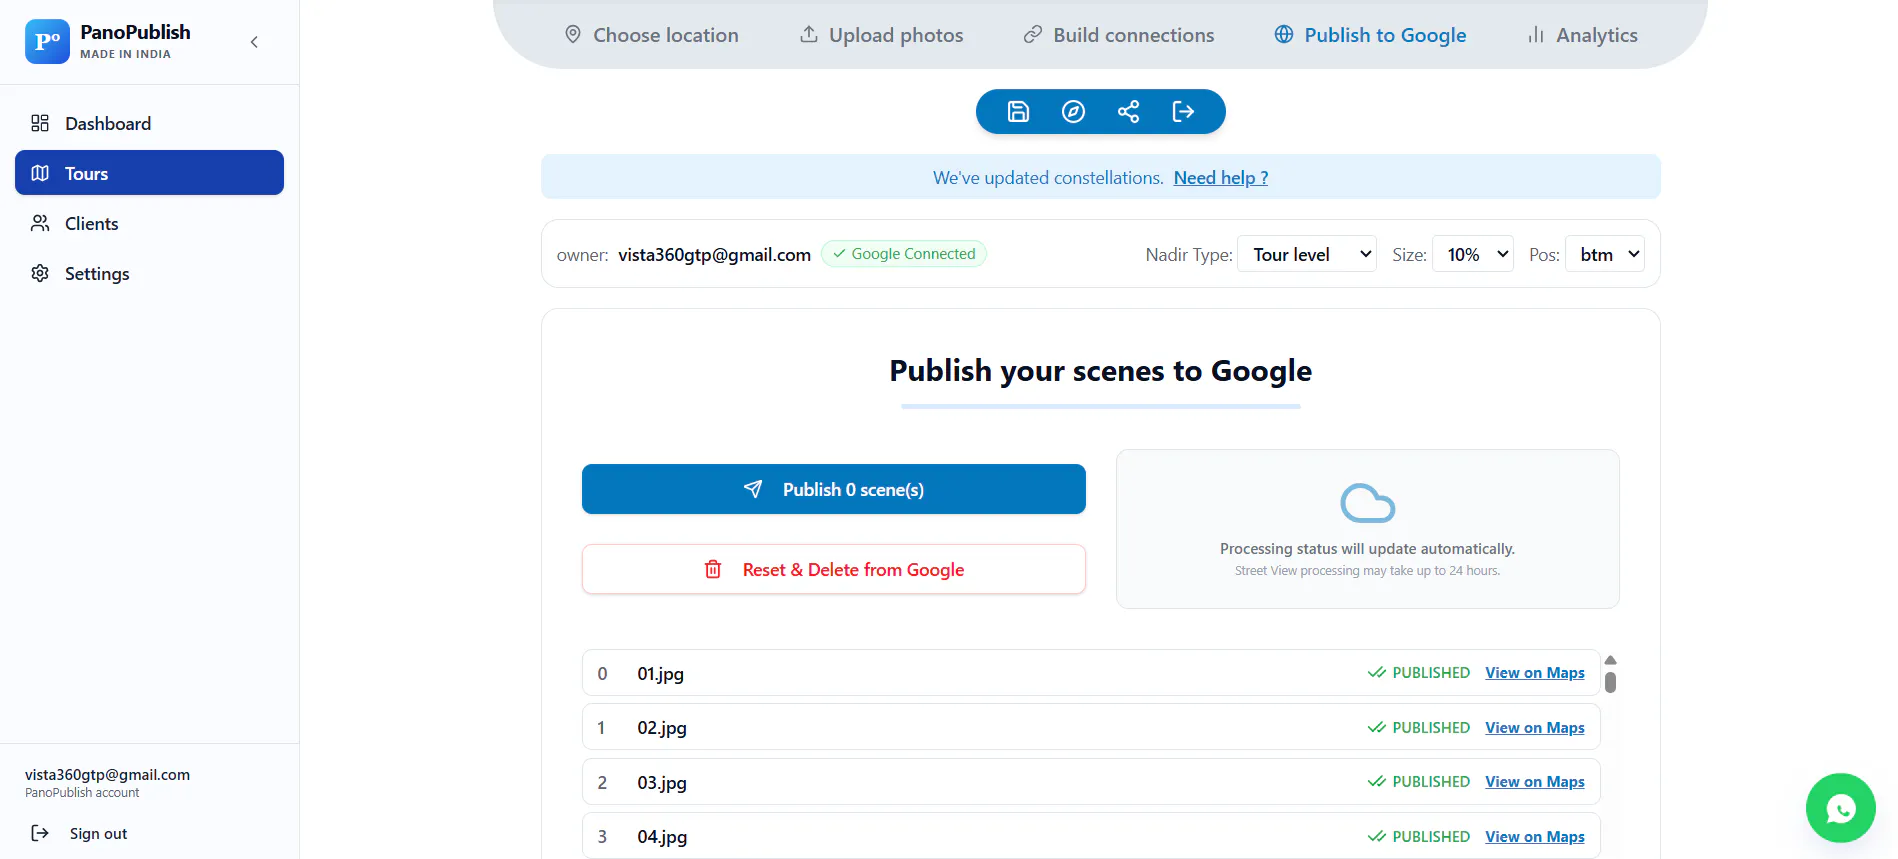
Task: Click the PUBLISHED status for 02.jpg
Action: [1419, 728]
